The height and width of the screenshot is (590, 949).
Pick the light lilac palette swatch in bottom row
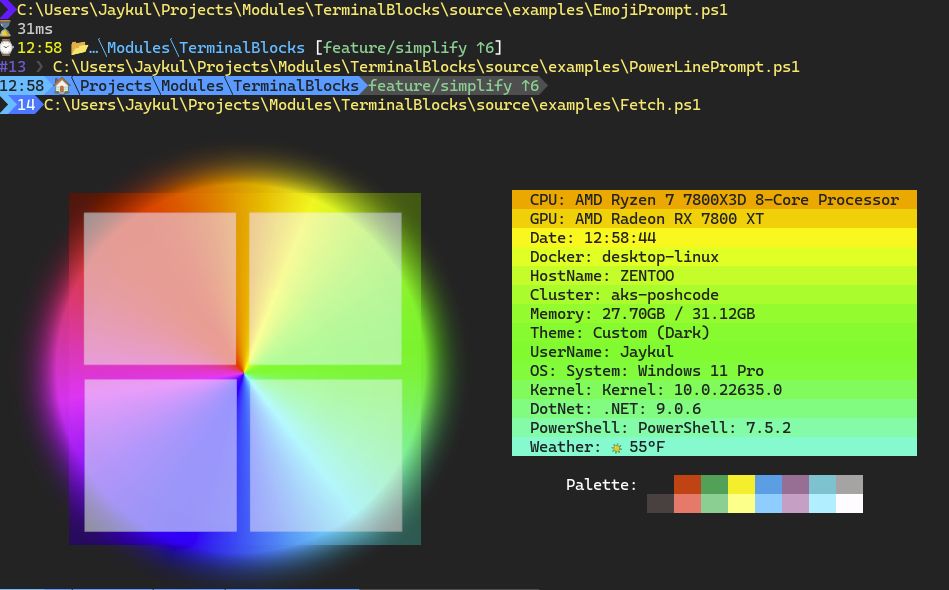795,503
